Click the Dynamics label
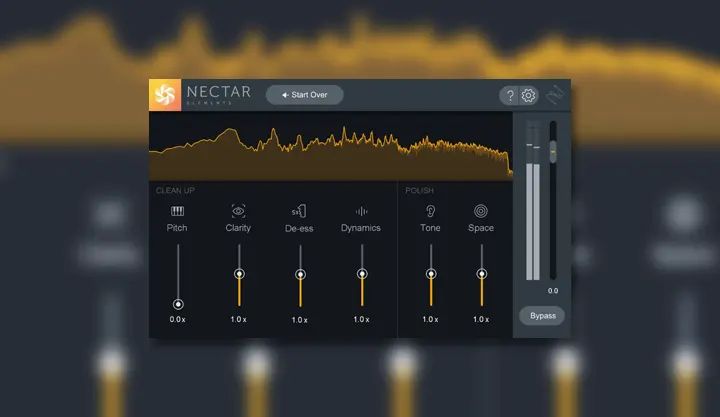The width and height of the screenshot is (720, 417). (360, 228)
